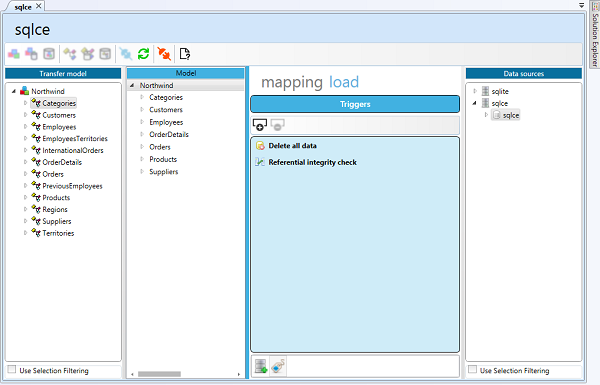Screen dimensions: 600x385
Task: Click the Regions transfer model icon
Action: (36, 209)
